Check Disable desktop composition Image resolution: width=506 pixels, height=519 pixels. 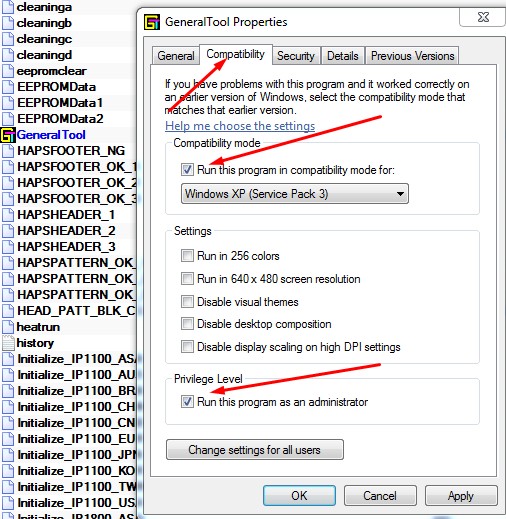pos(187,324)
